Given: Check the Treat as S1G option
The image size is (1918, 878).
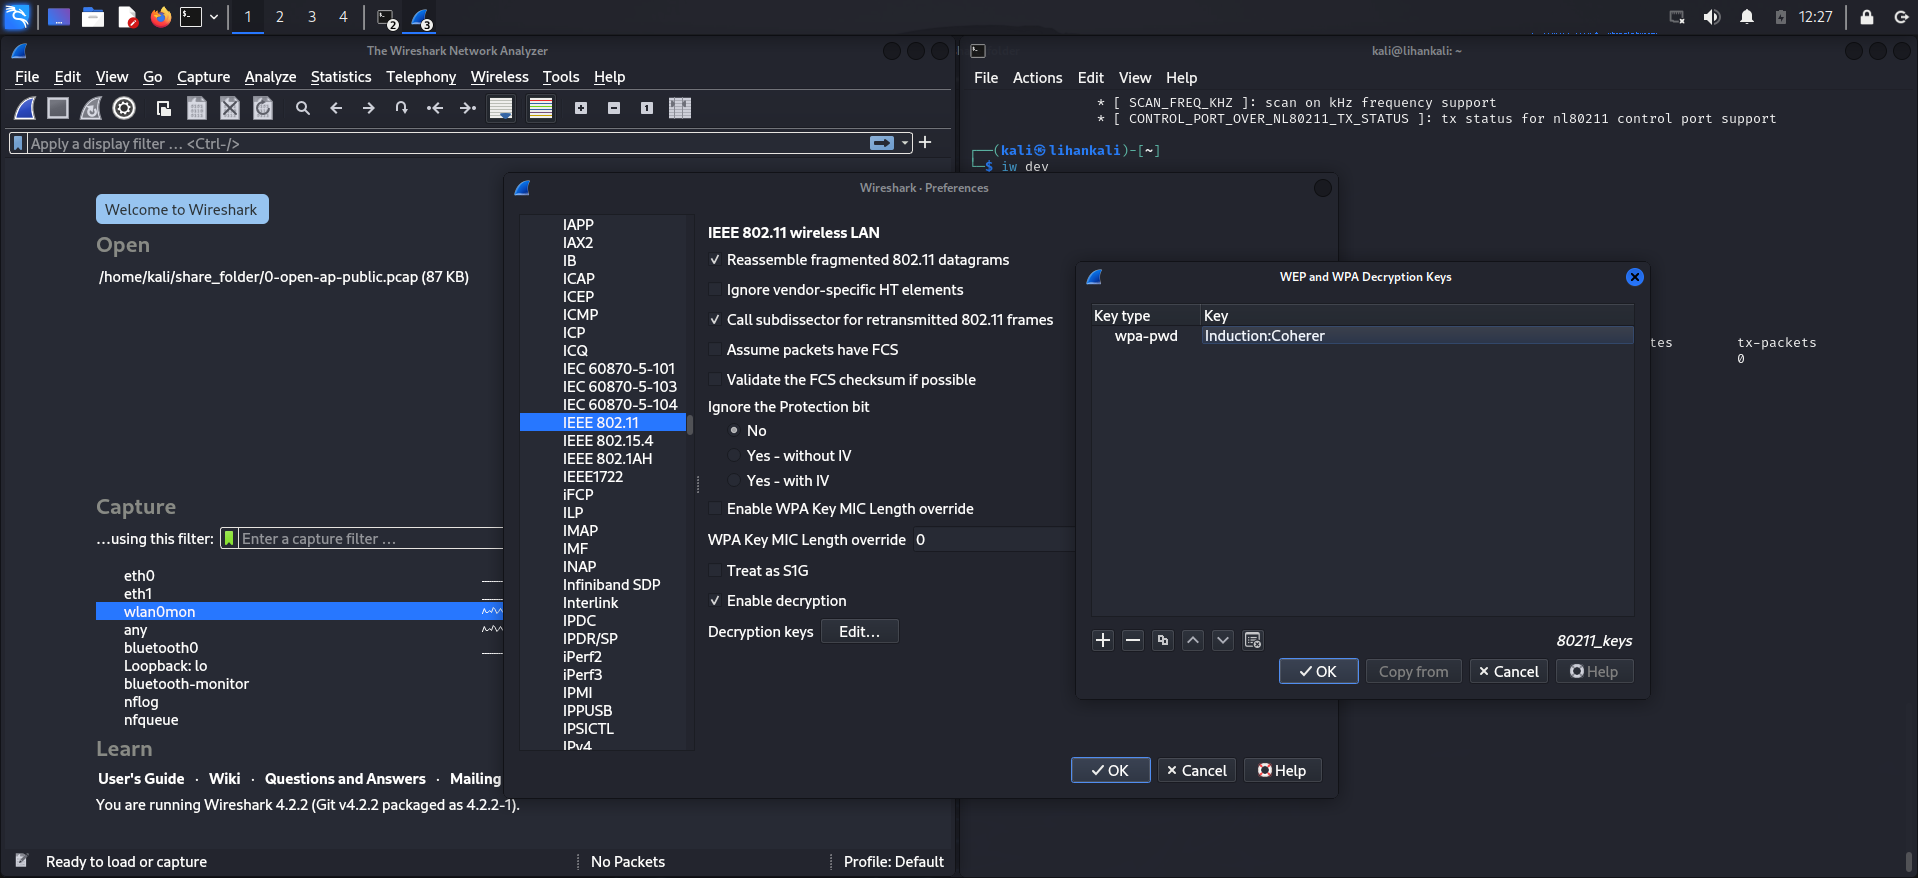Looking at the screenshot, I should [x=715, y=571].
